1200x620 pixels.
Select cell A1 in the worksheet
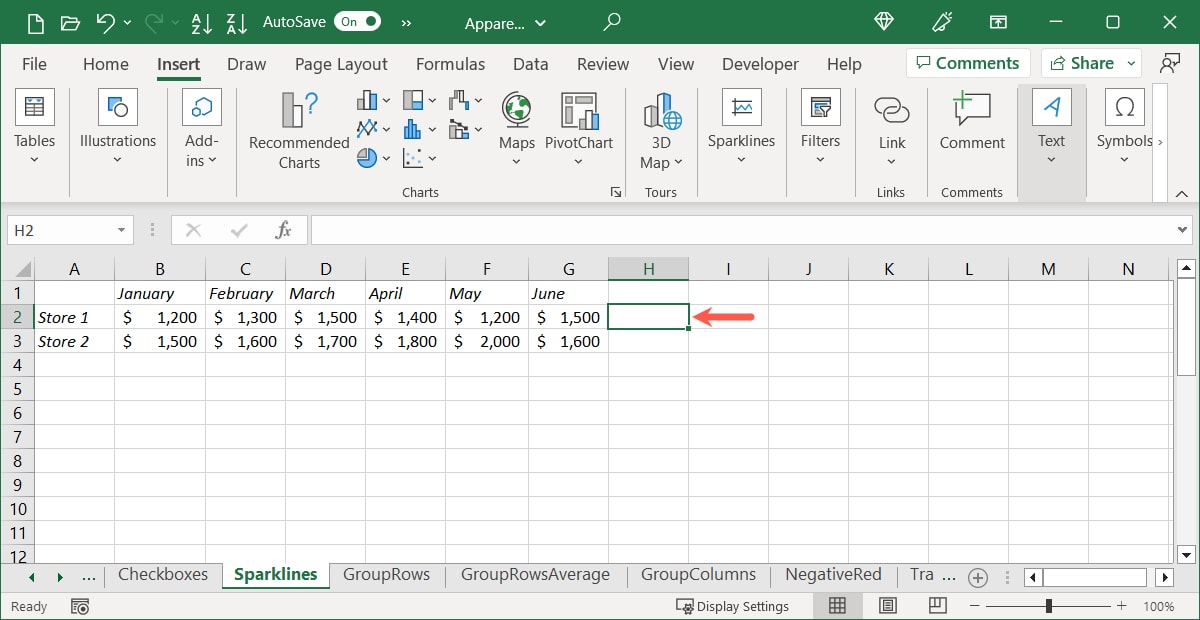point(74,292)
